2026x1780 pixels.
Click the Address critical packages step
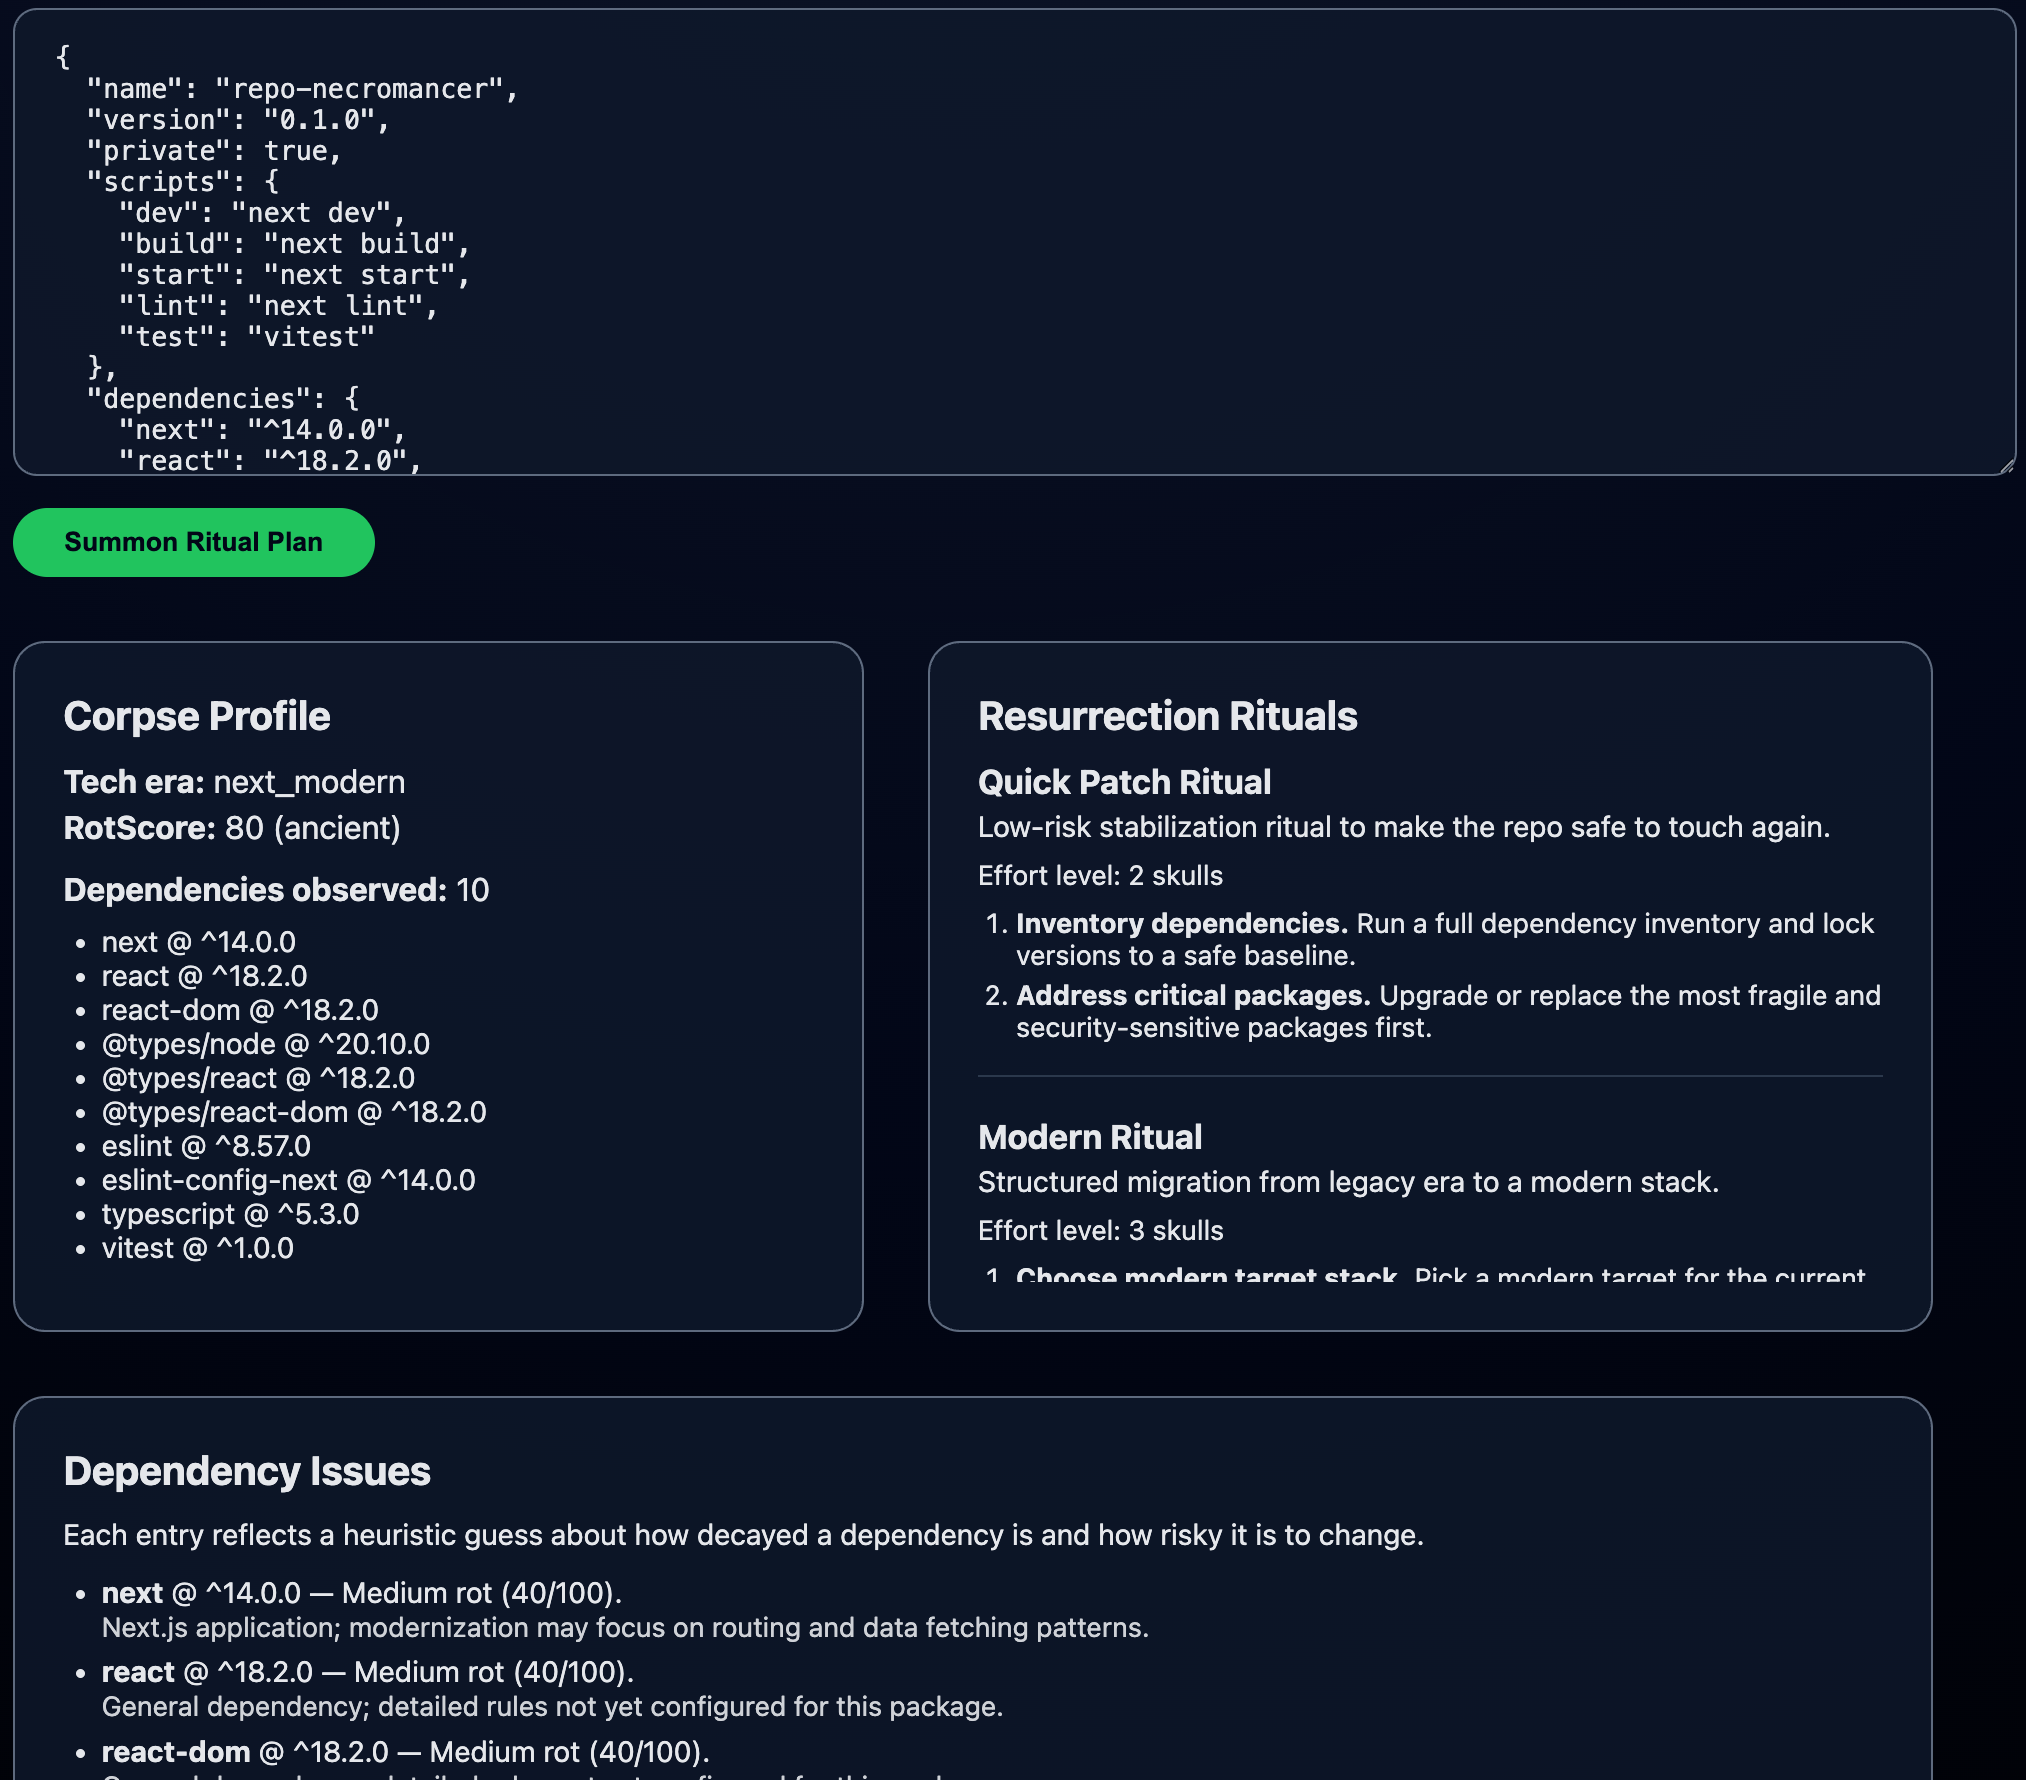pyautogui.click(x=1192, y=995)
